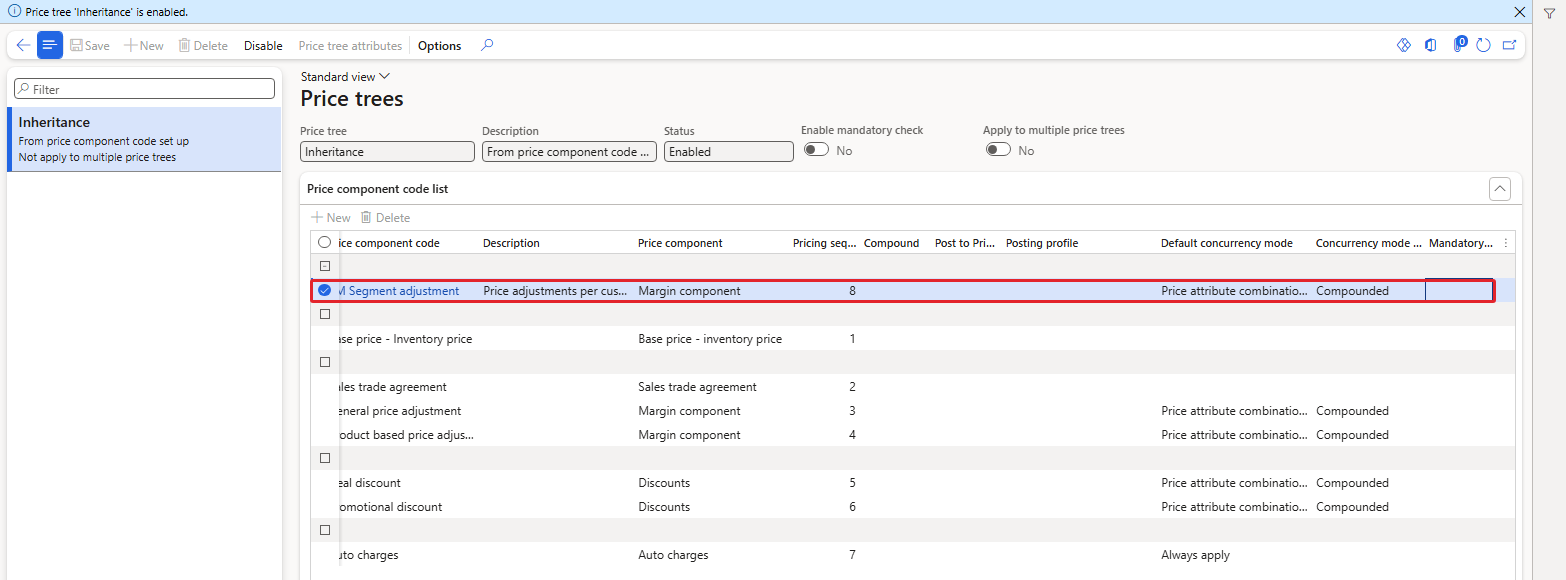Open Price tree attributes
The width and height of the screenshot is (1566, 580).
point(350,46)
